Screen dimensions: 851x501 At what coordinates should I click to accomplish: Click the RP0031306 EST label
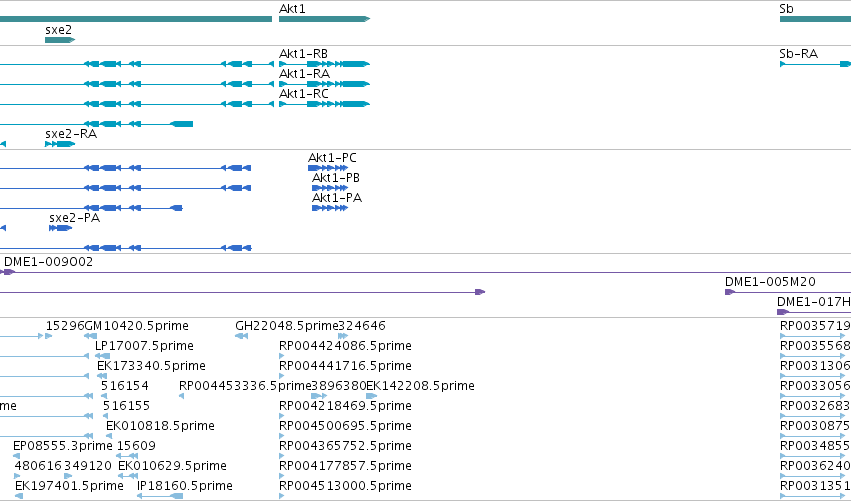pos(815,366)
